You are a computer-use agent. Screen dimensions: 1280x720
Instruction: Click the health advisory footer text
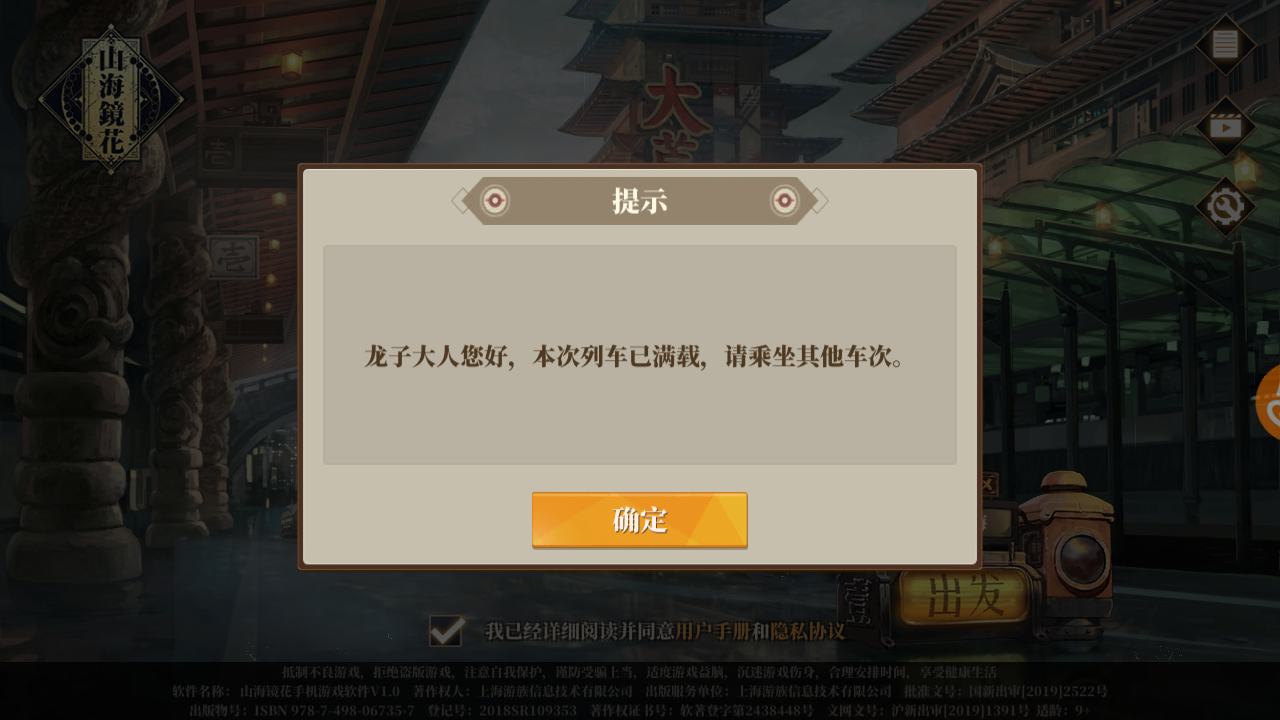point(639,672)
